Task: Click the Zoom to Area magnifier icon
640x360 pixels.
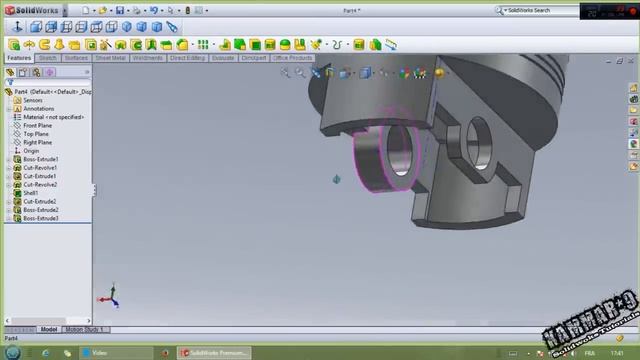Action: pos(300,73)
